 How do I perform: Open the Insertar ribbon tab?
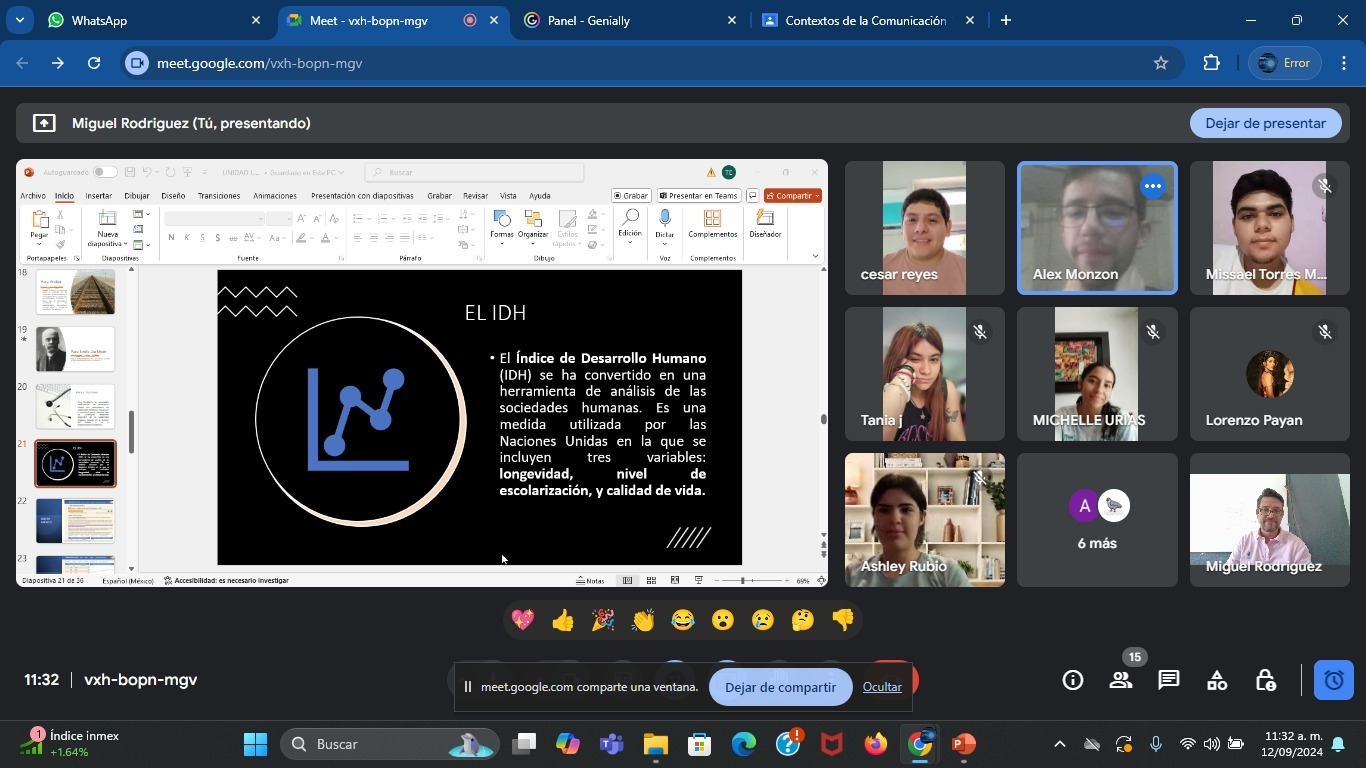pyautogui.click(x=98, y=196)
